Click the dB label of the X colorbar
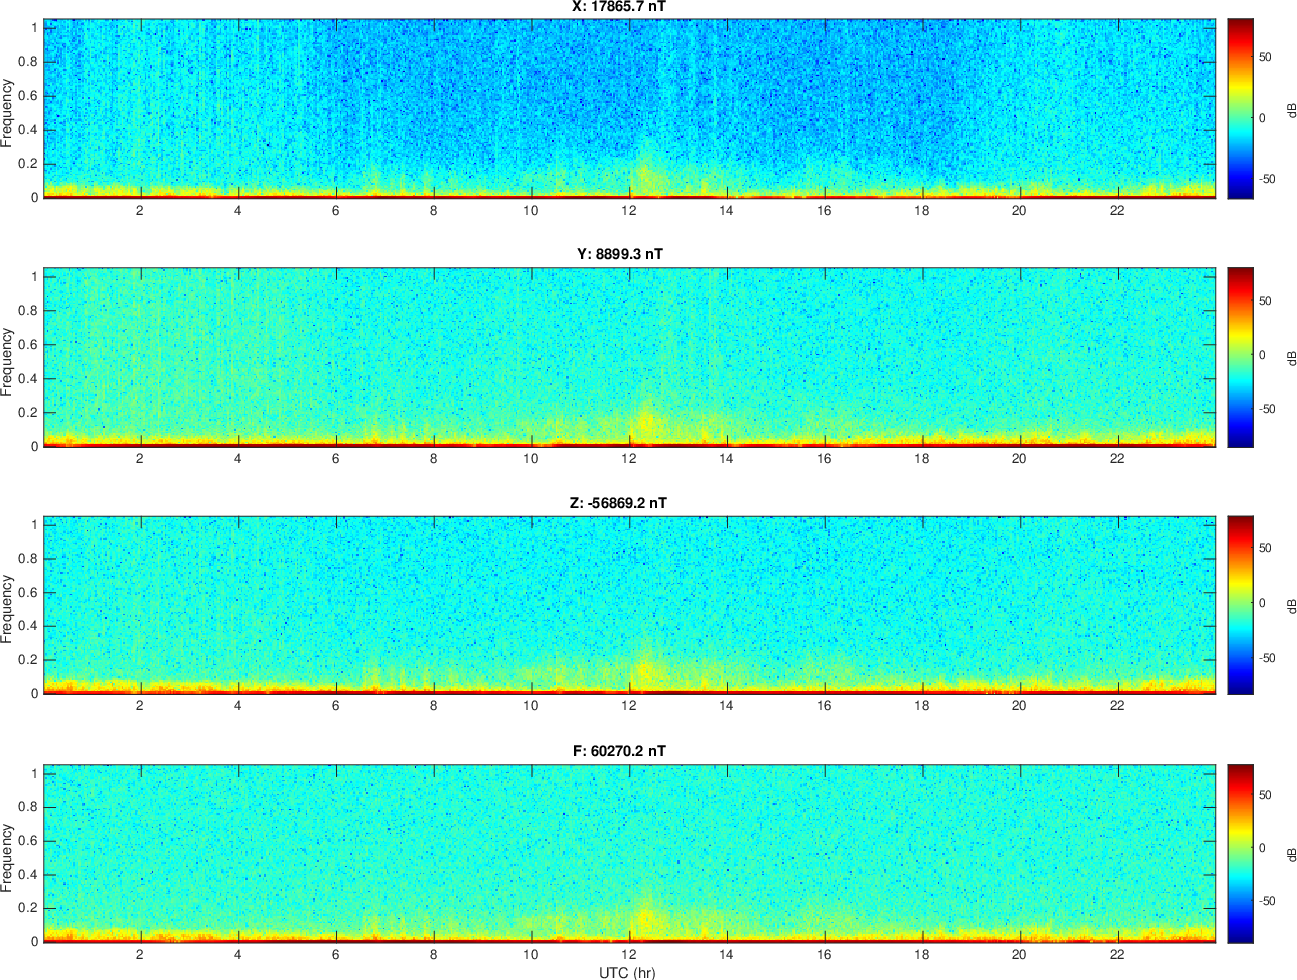The height and width of the screenshot is (980, 1297). (x=1289, y=109)
